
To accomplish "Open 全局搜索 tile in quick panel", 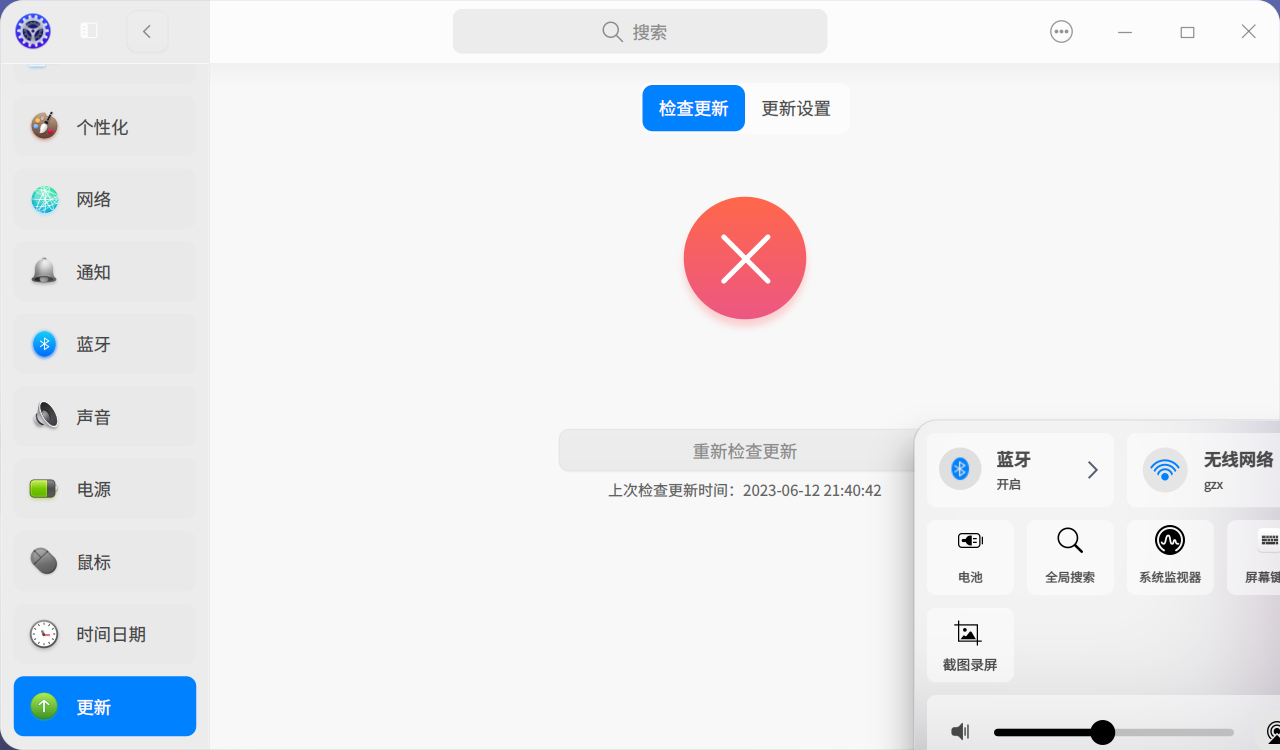I will (x=1070, y=557).
